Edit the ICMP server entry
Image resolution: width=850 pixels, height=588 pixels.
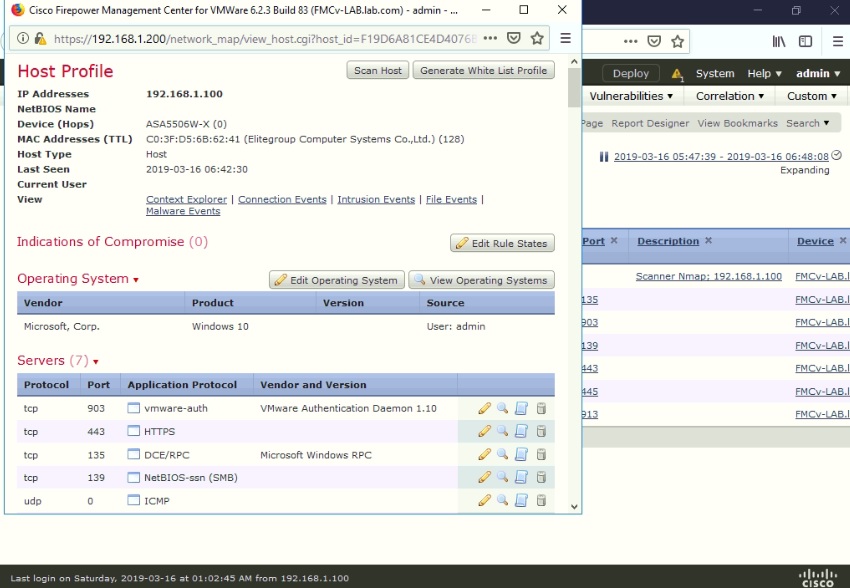484,501
